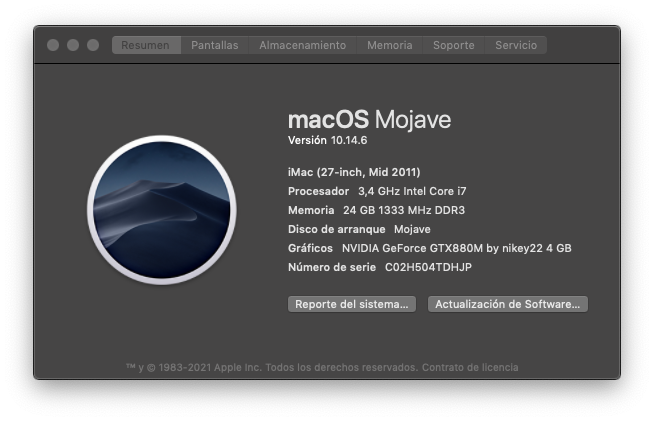Click the Disco de arranque Mojave value
This screenshot has width=654, height=421.
pos(412,229)
